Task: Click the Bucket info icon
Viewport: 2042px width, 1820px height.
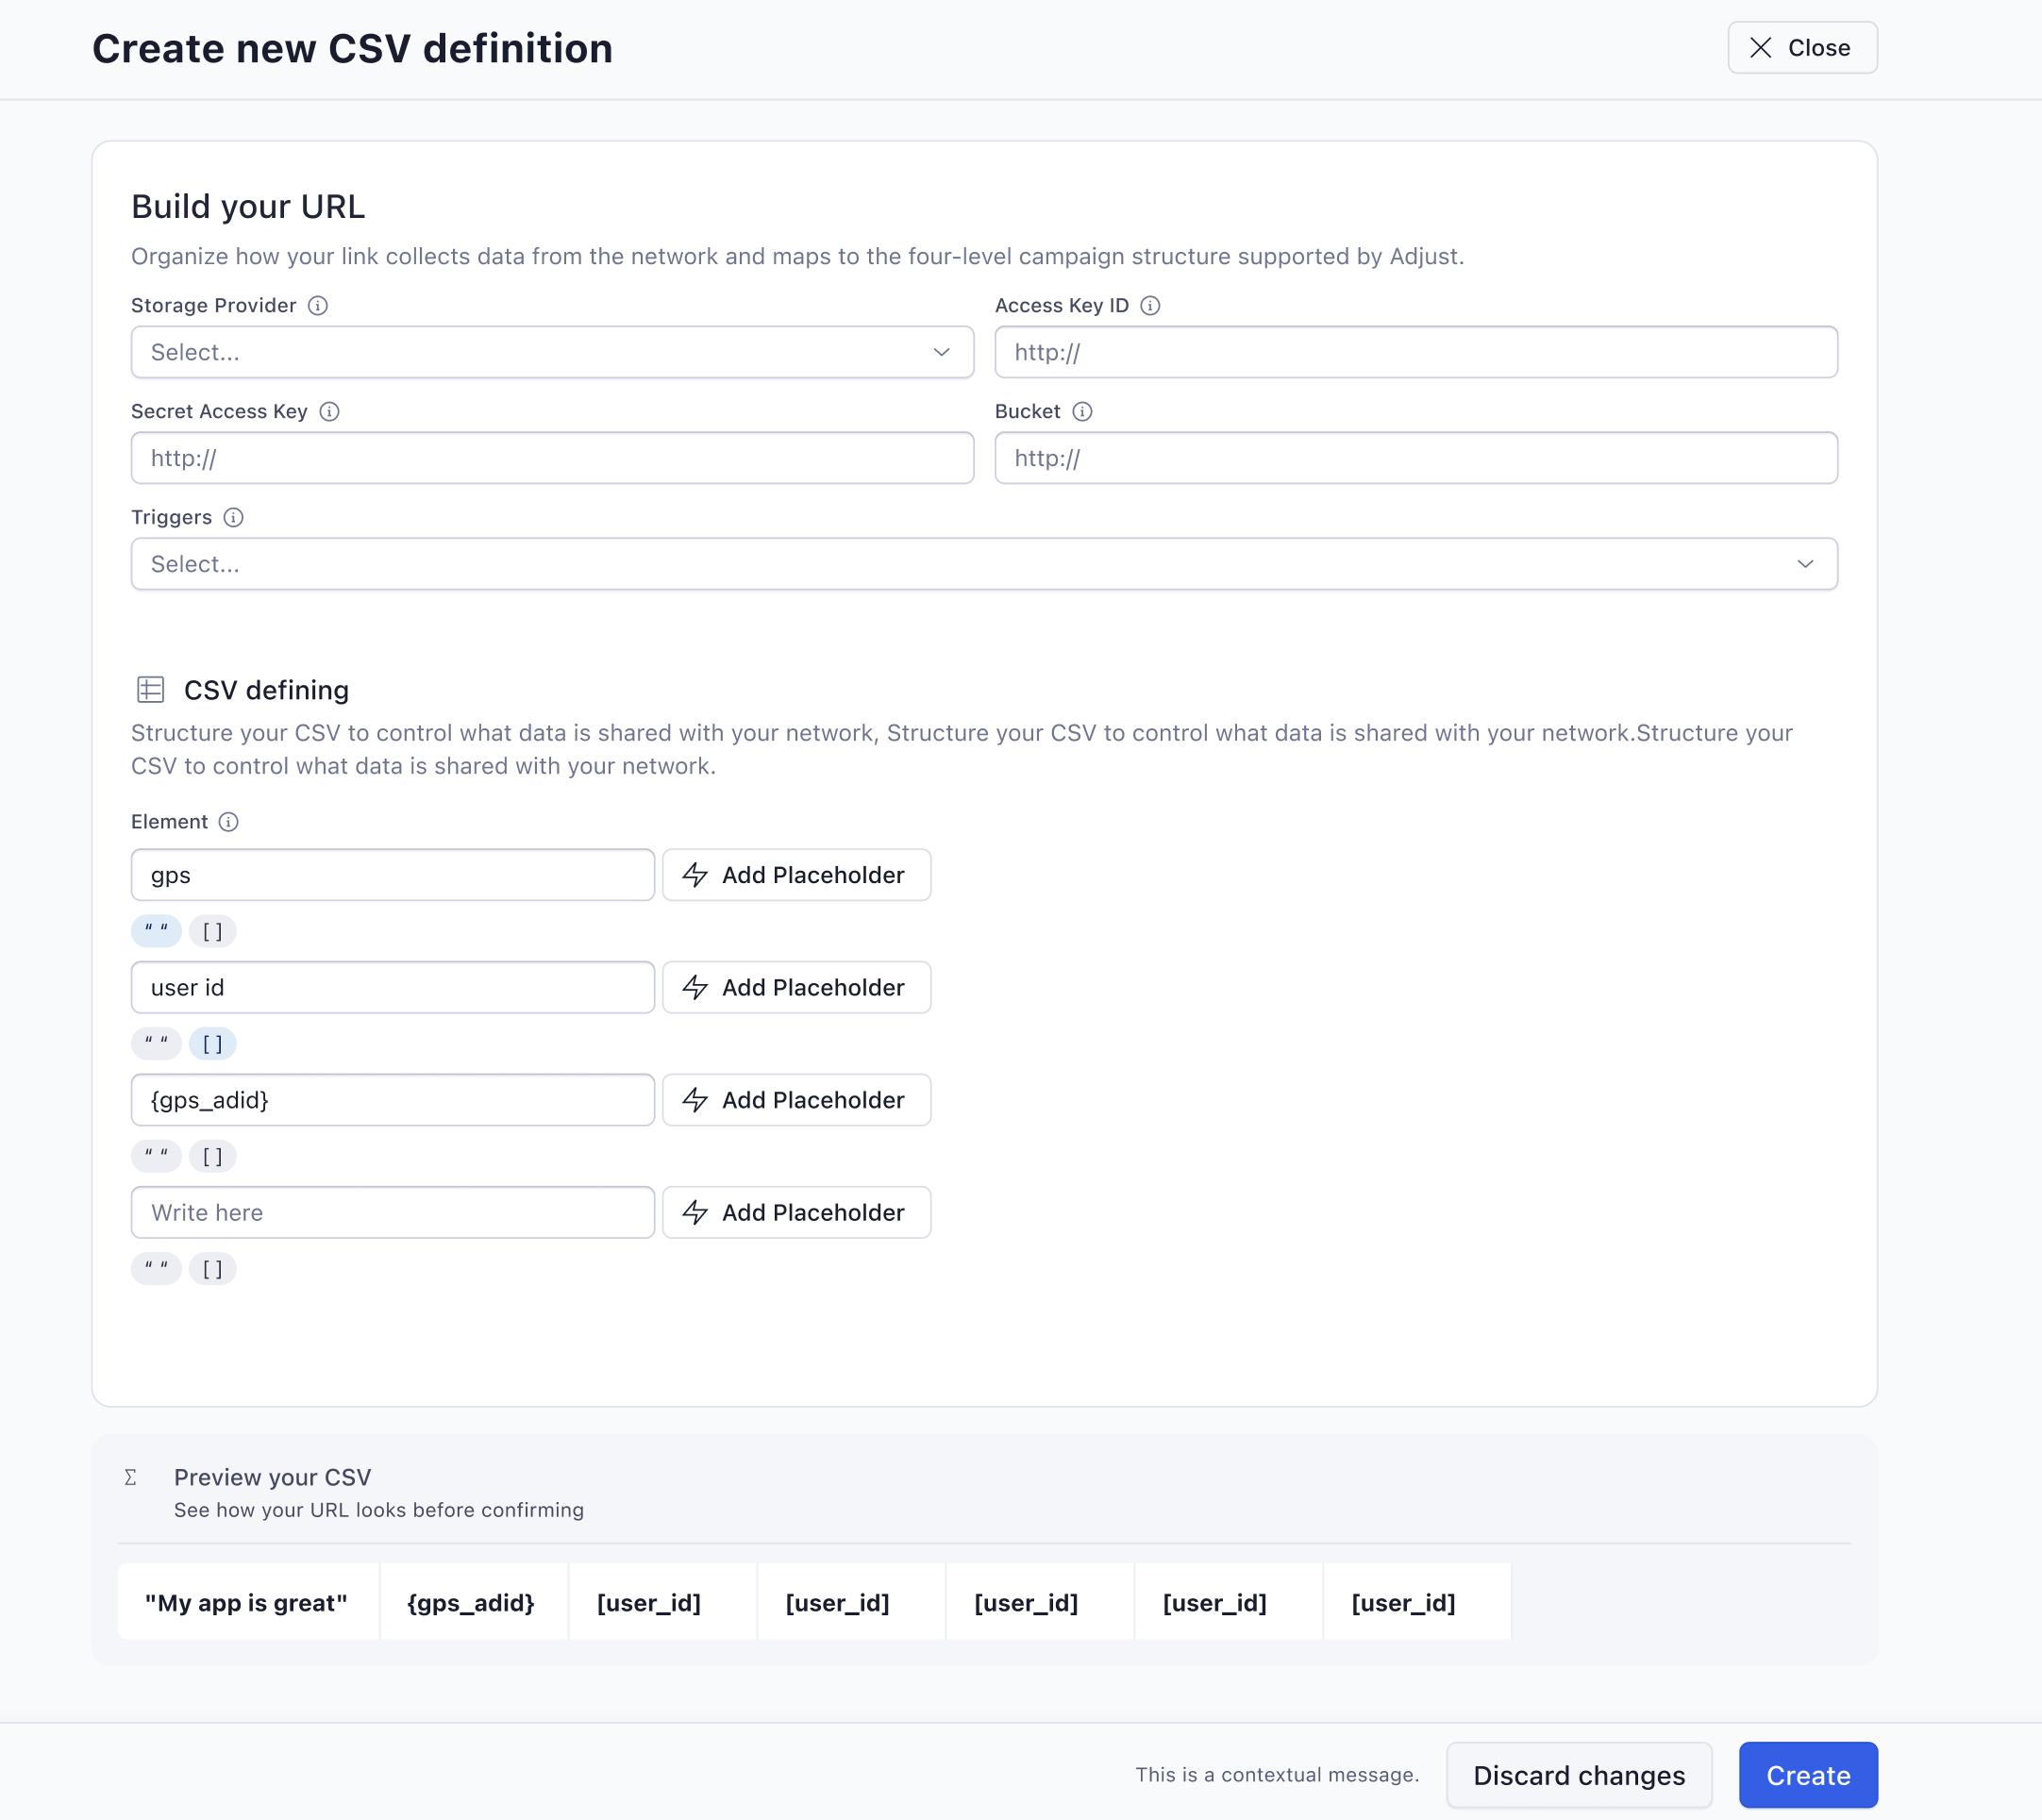Action: [1082, 412]
